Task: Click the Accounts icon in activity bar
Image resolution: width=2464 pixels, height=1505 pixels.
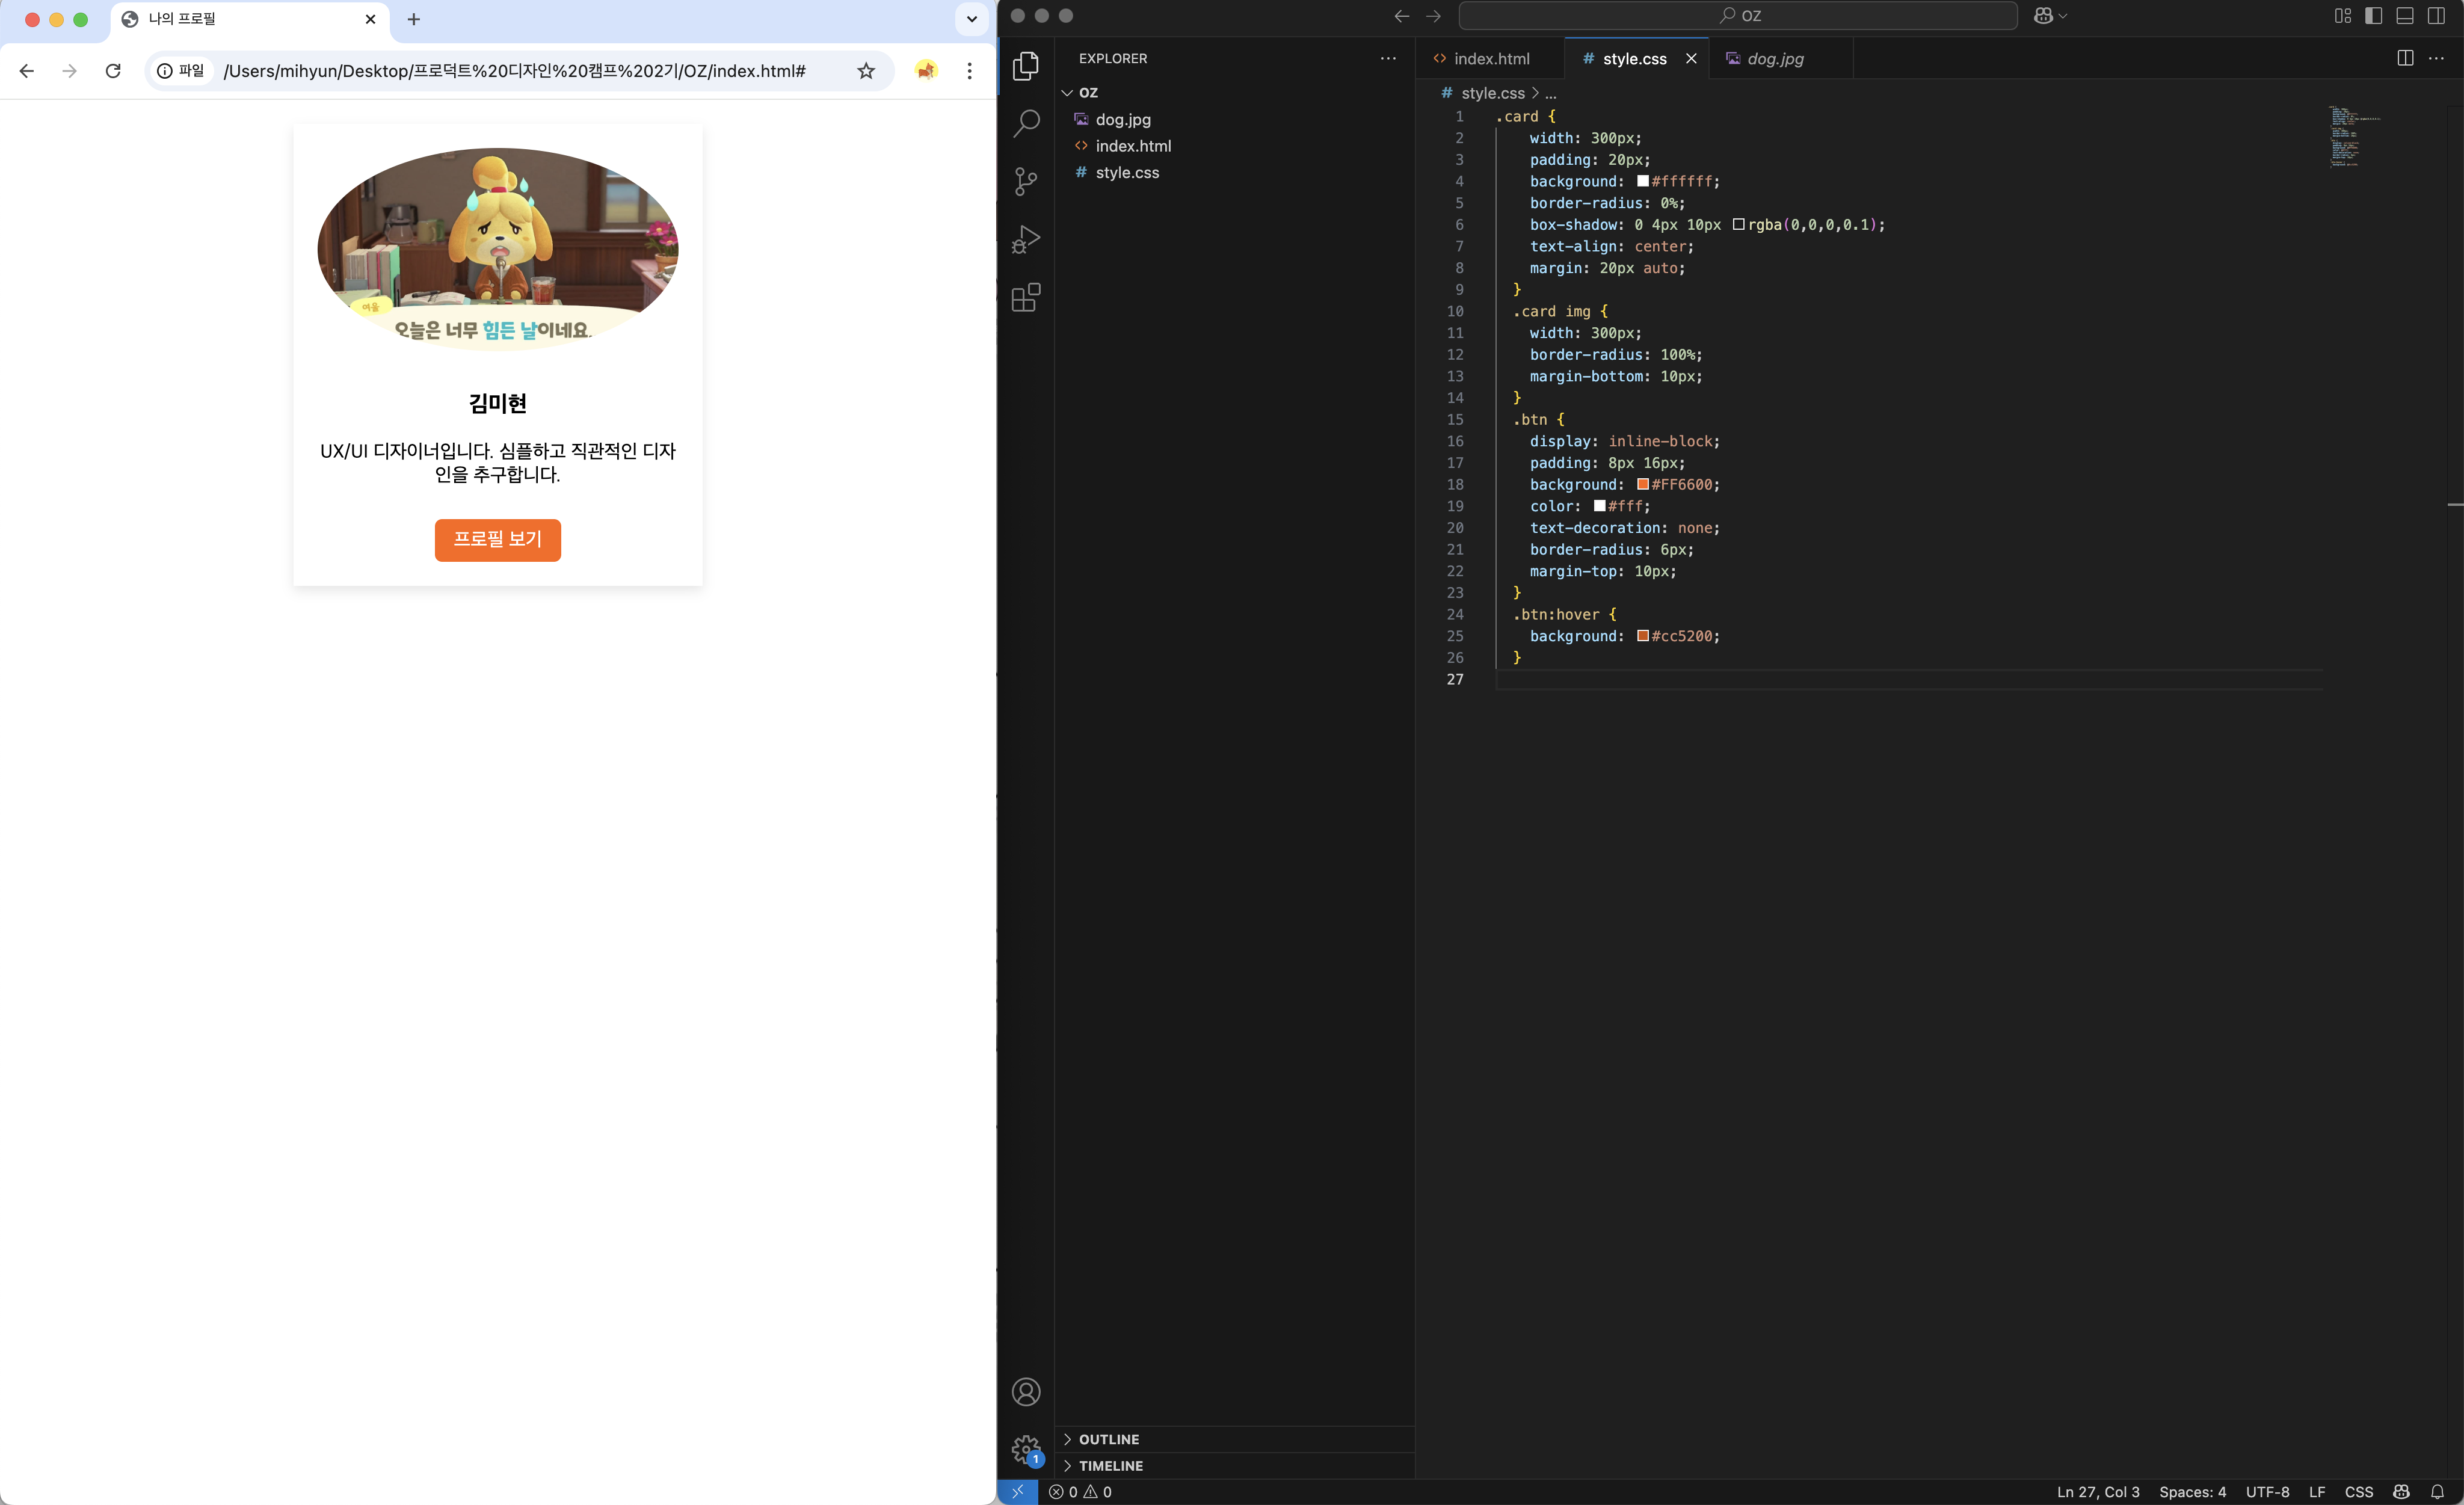Action: tap(1026, 1392)
